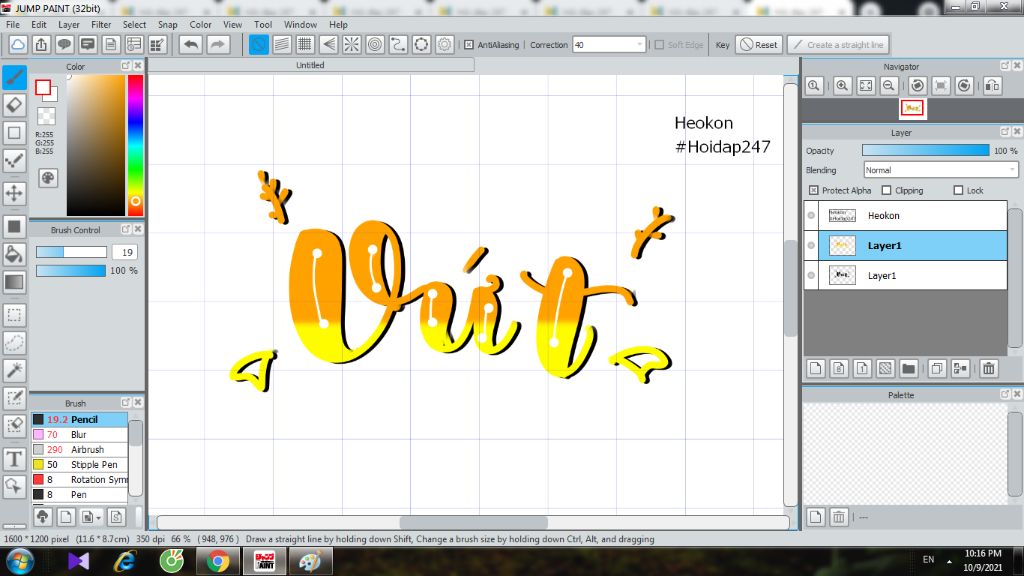
Task: Open the Blending mode dropdown
Action: [x=940, y=170]
